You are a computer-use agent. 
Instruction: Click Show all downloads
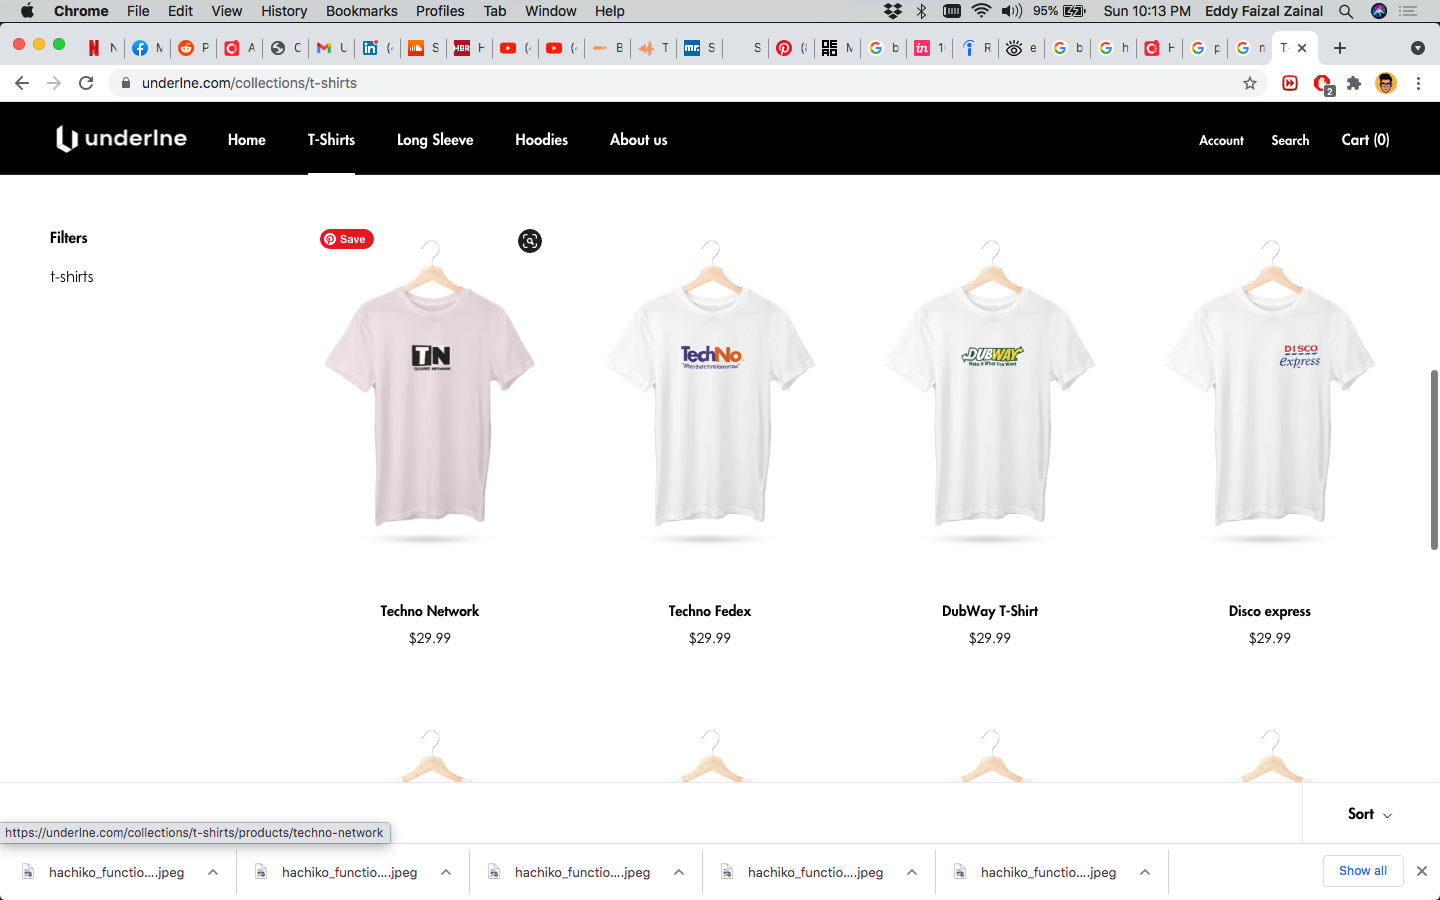(x=1363, y=871)
